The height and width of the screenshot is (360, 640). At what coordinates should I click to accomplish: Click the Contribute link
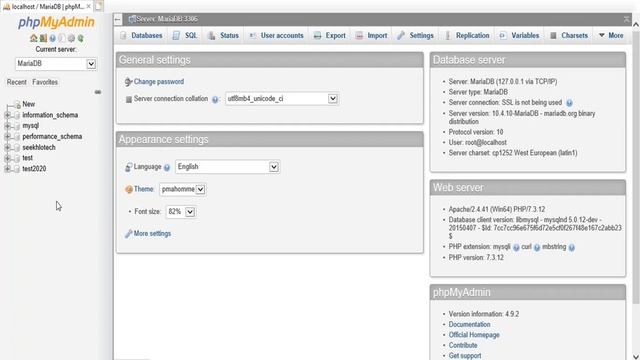click(463, 345)
